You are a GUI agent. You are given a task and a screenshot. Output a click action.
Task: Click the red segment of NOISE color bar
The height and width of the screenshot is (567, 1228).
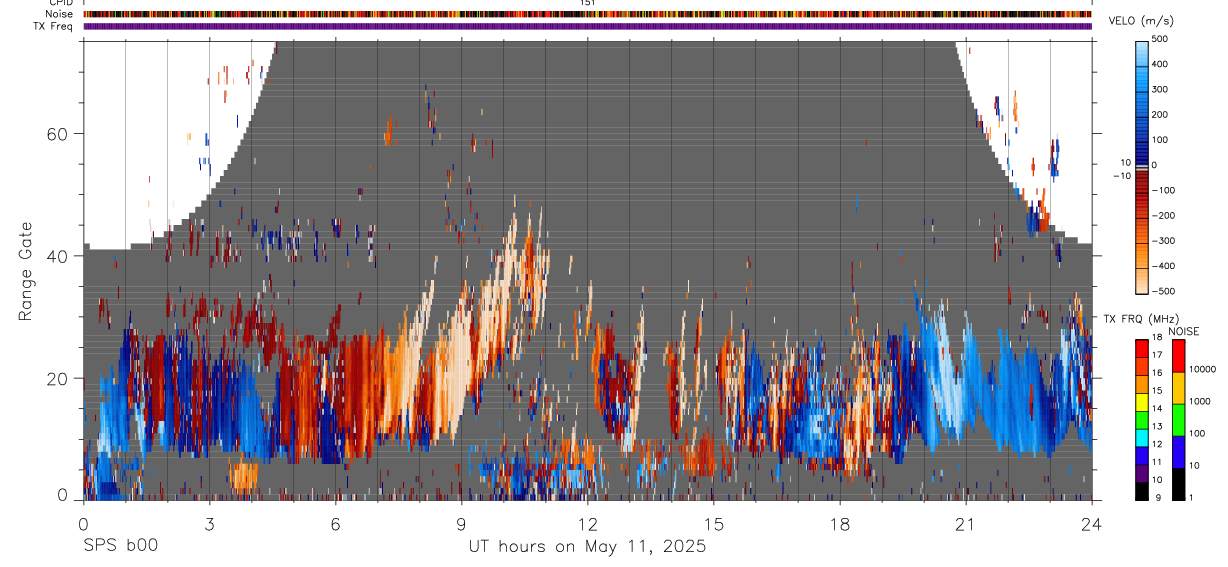click(1177, 355)
